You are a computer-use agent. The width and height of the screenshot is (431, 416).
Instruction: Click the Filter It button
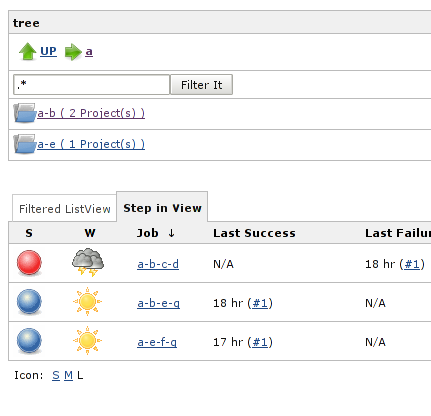201,85
